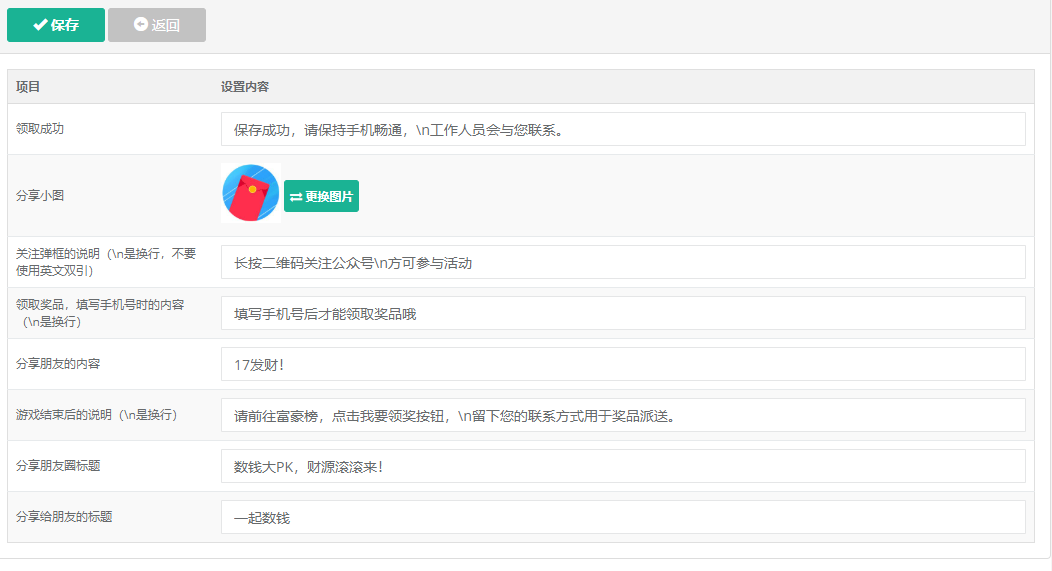Click the 分享给朋友的标题 row label
Viewport: 1052px width, 571px height.
pos(64,516)
